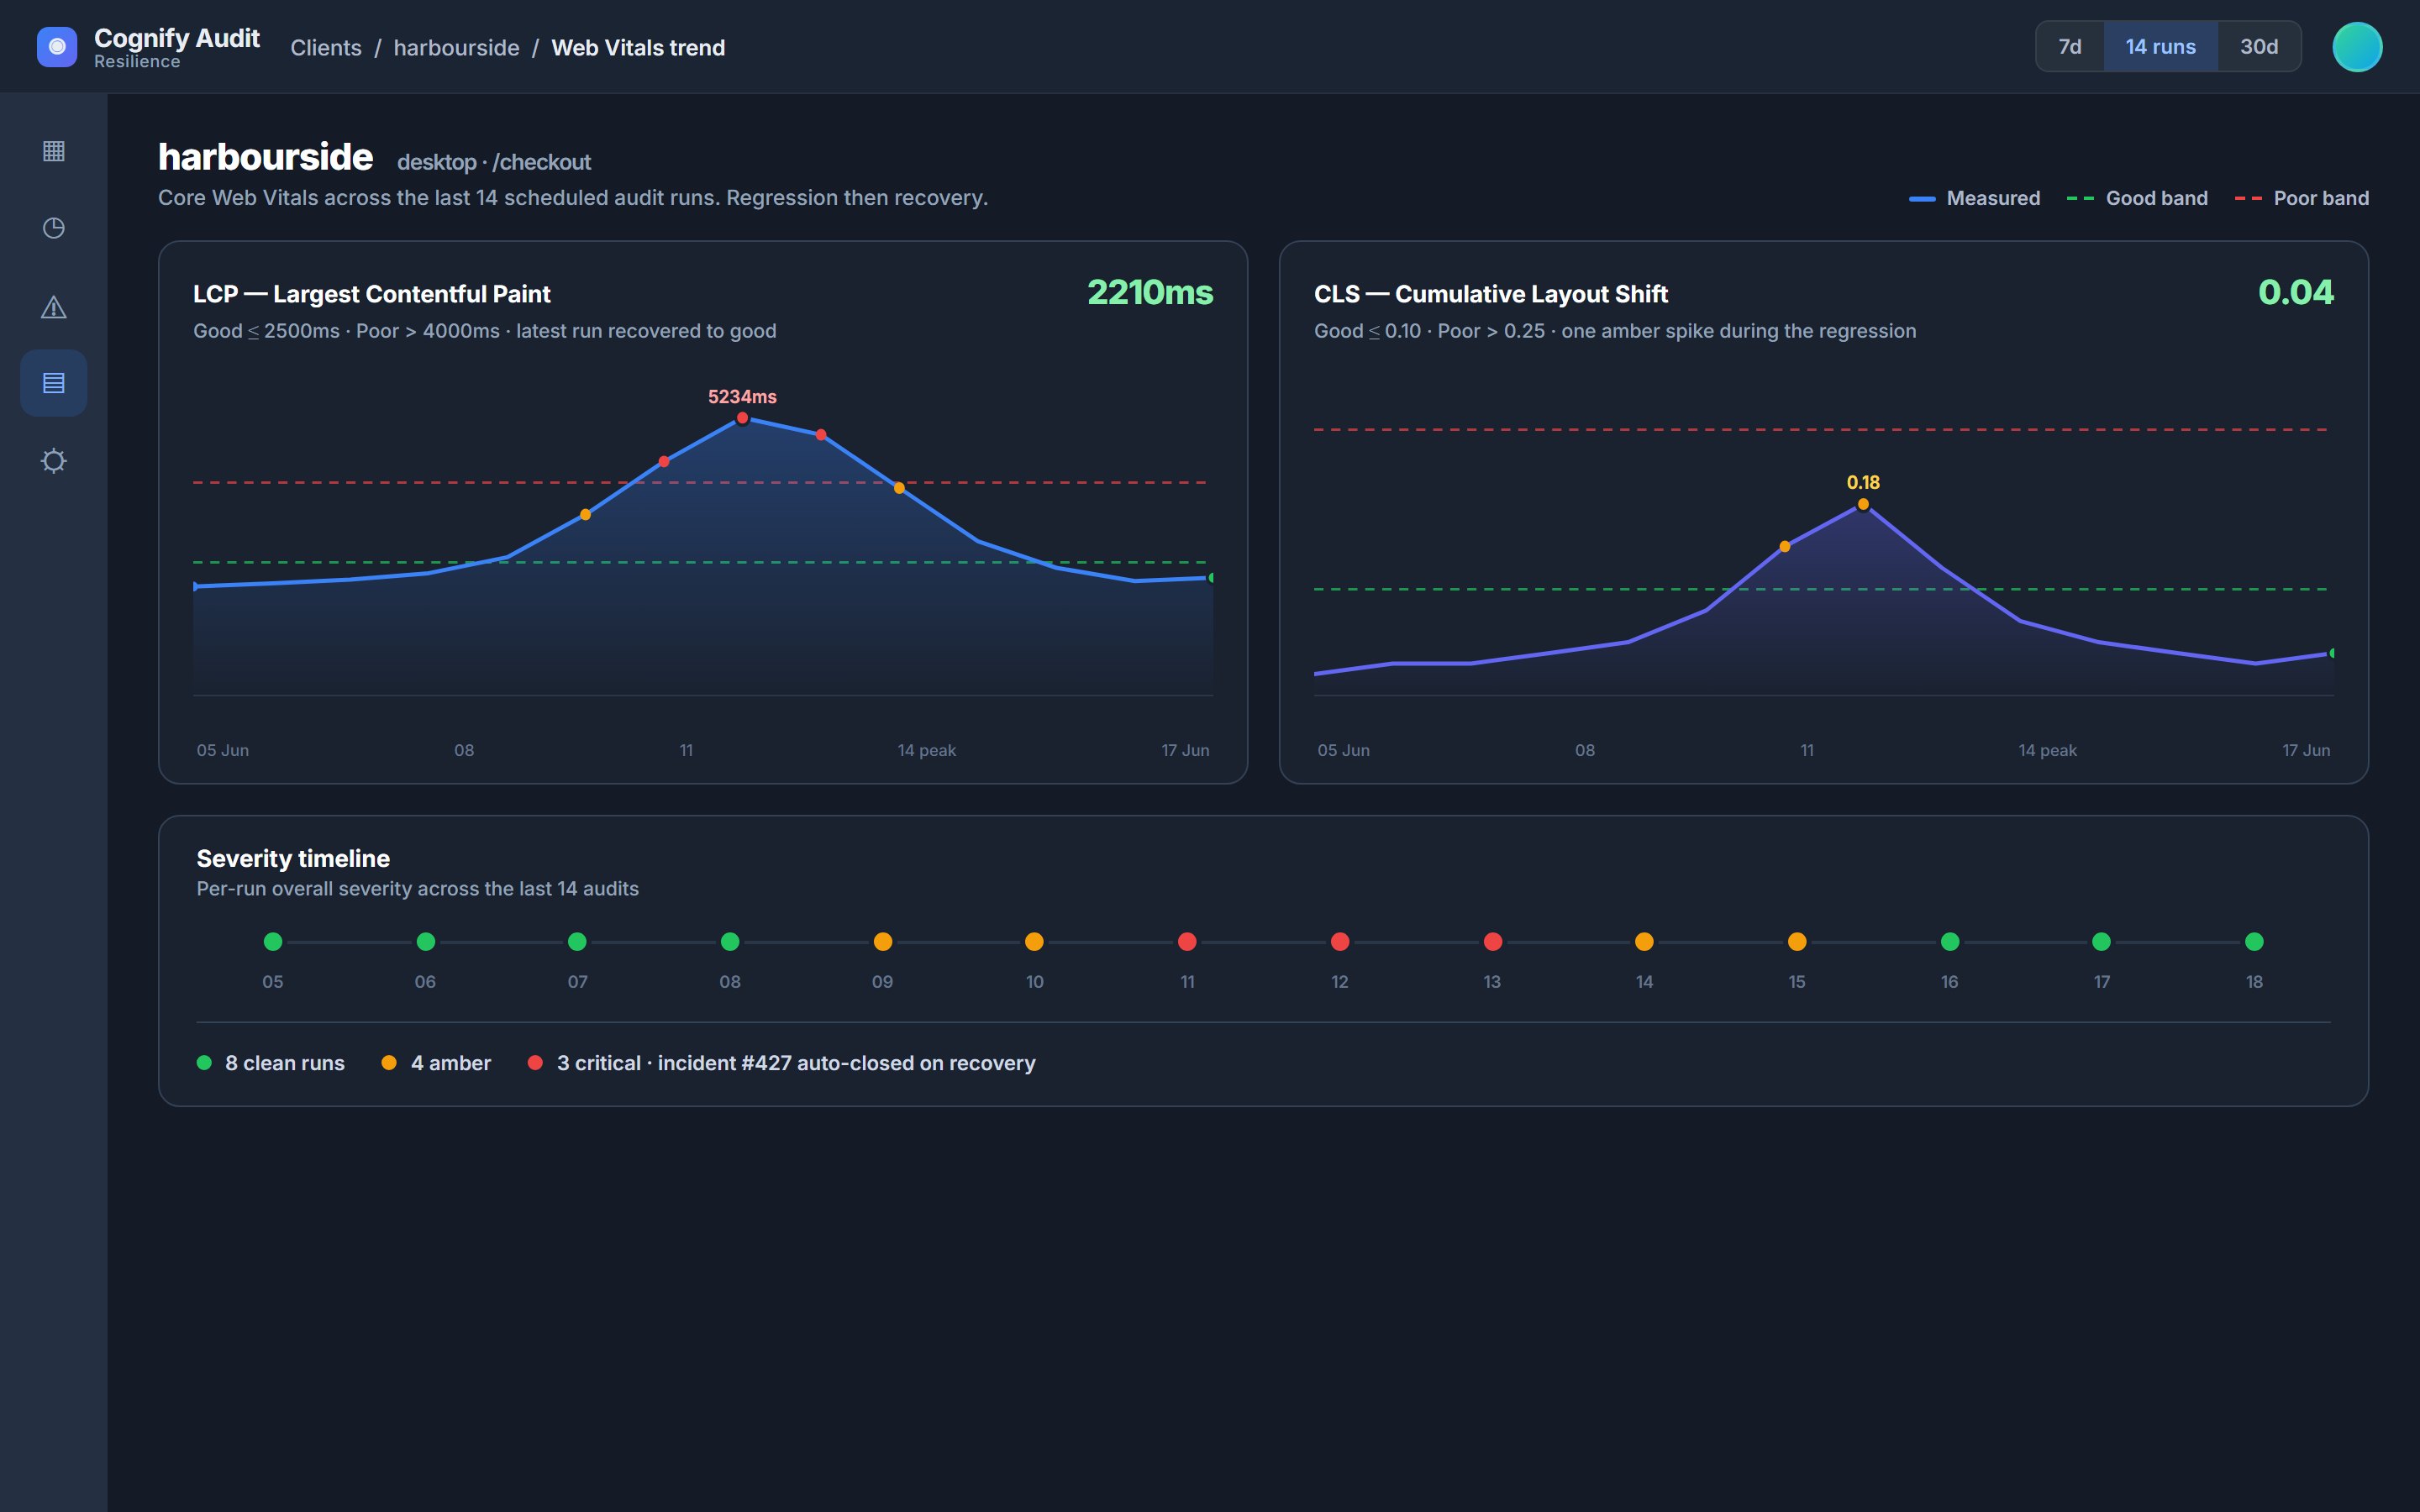Click LCP — Largest Contentful Paint title
This screenshot has height=1512, width=2420.
coord(372,294)
